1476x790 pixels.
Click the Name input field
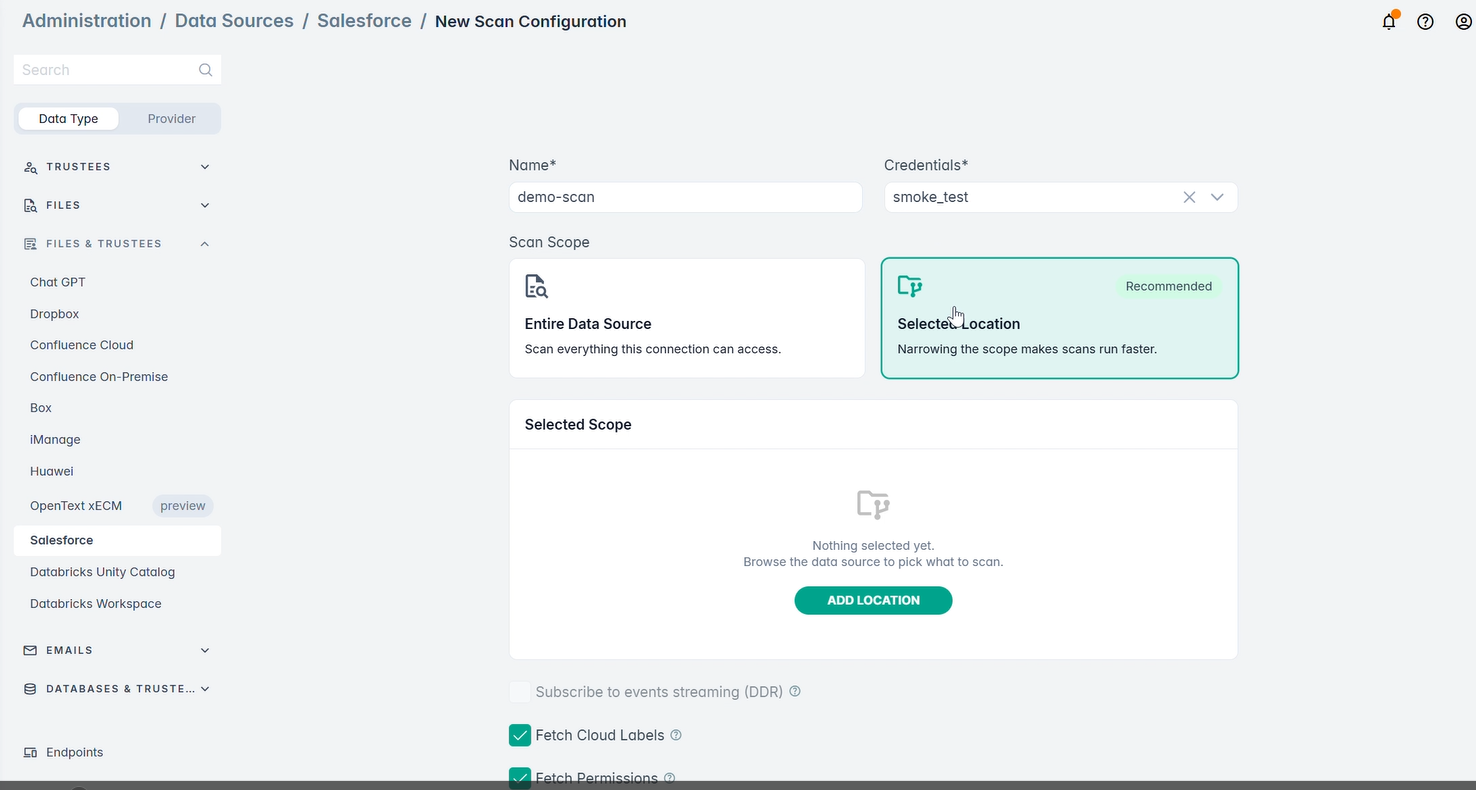coord(685,197)
